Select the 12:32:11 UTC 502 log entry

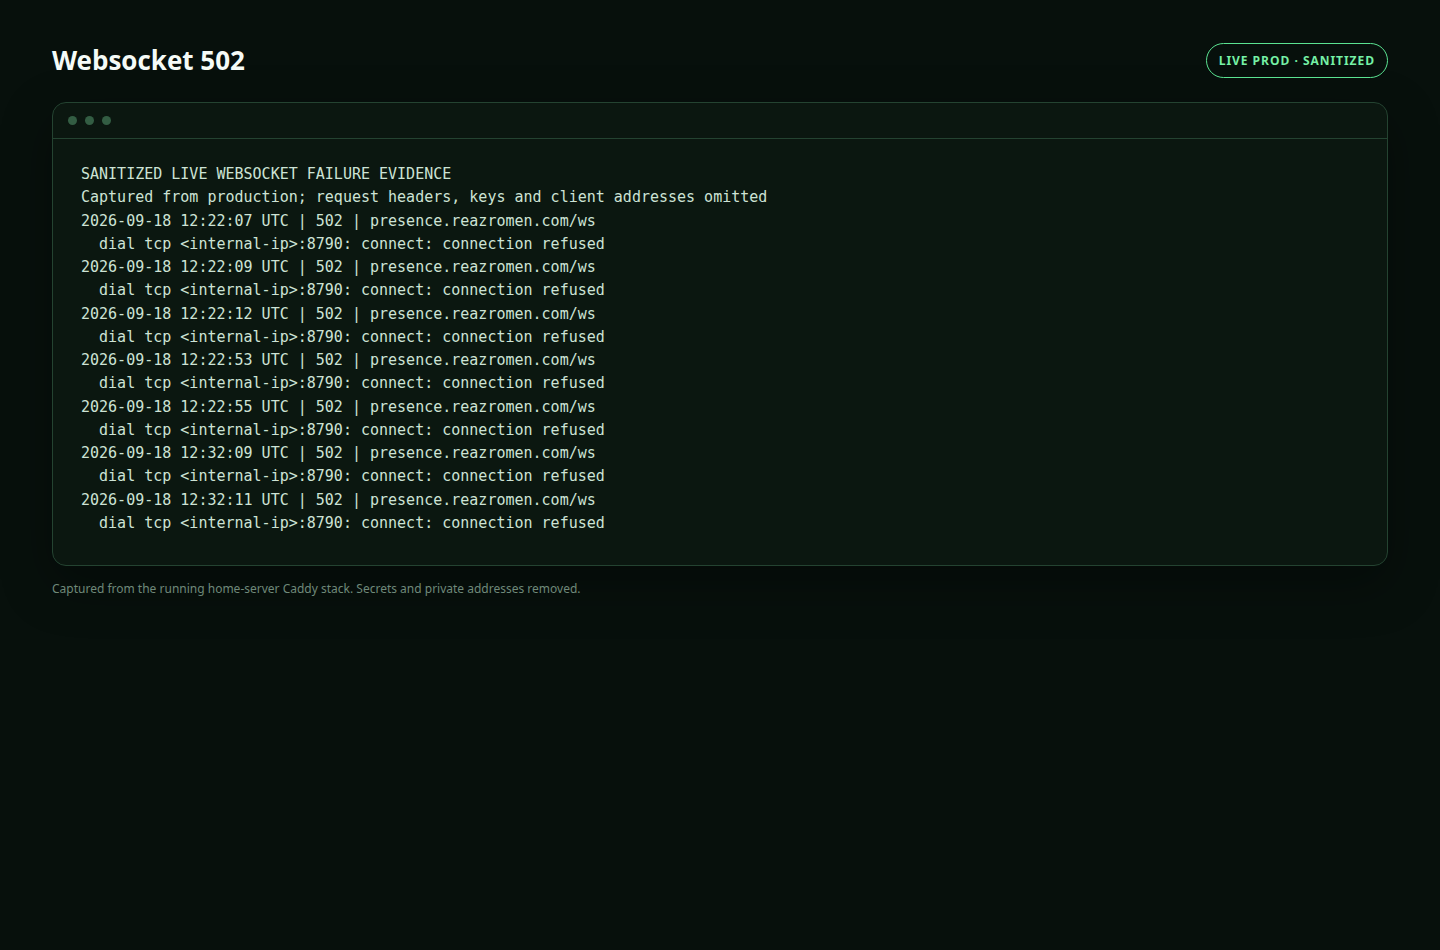click(338, 499)
